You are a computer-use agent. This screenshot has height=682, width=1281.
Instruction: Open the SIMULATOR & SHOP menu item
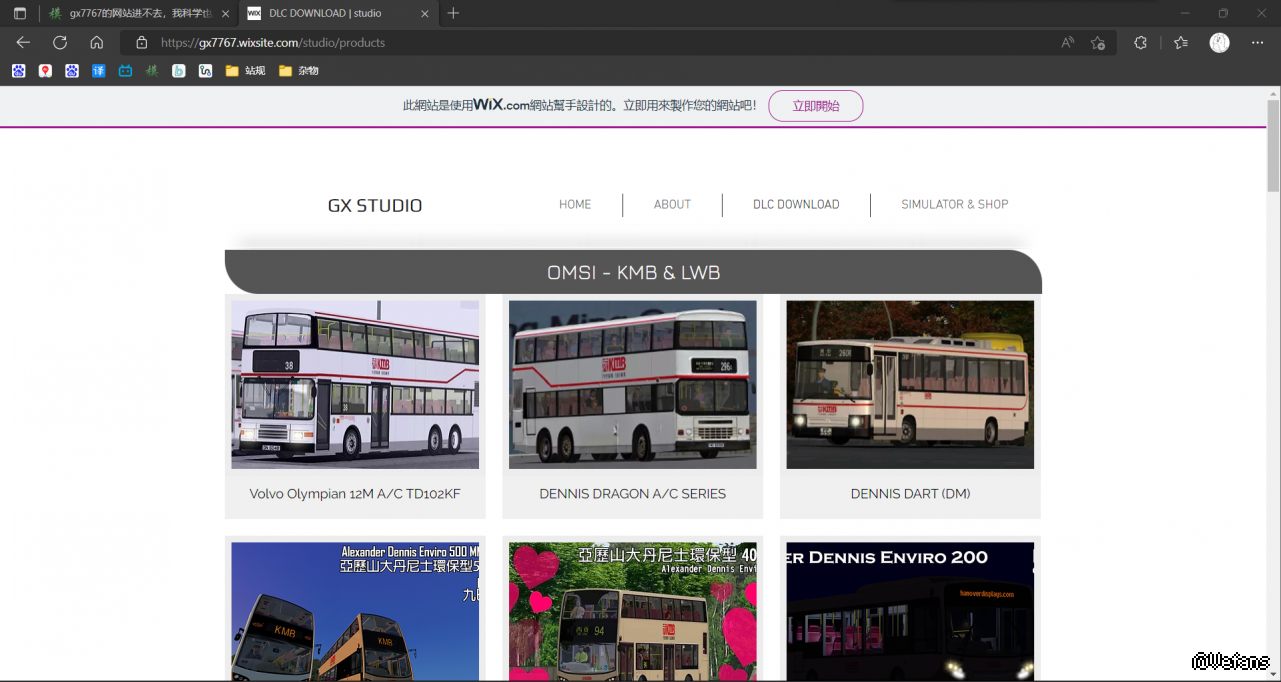(x=954, y=205)
